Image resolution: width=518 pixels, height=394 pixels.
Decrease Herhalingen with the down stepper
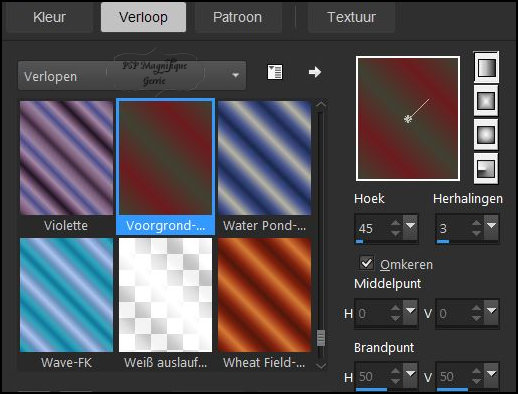tap(477, 233)
